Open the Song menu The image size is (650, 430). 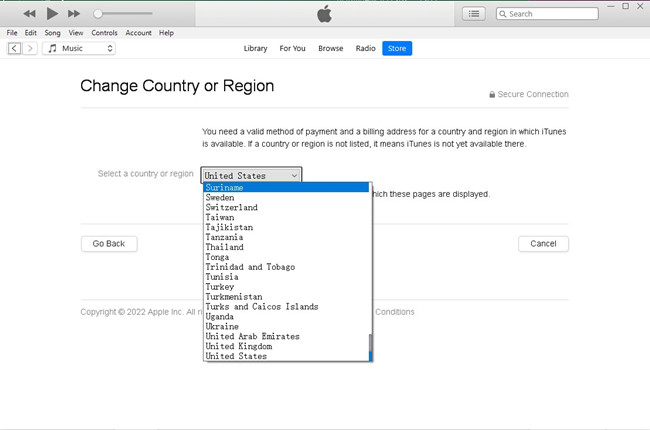pos(52,33)
